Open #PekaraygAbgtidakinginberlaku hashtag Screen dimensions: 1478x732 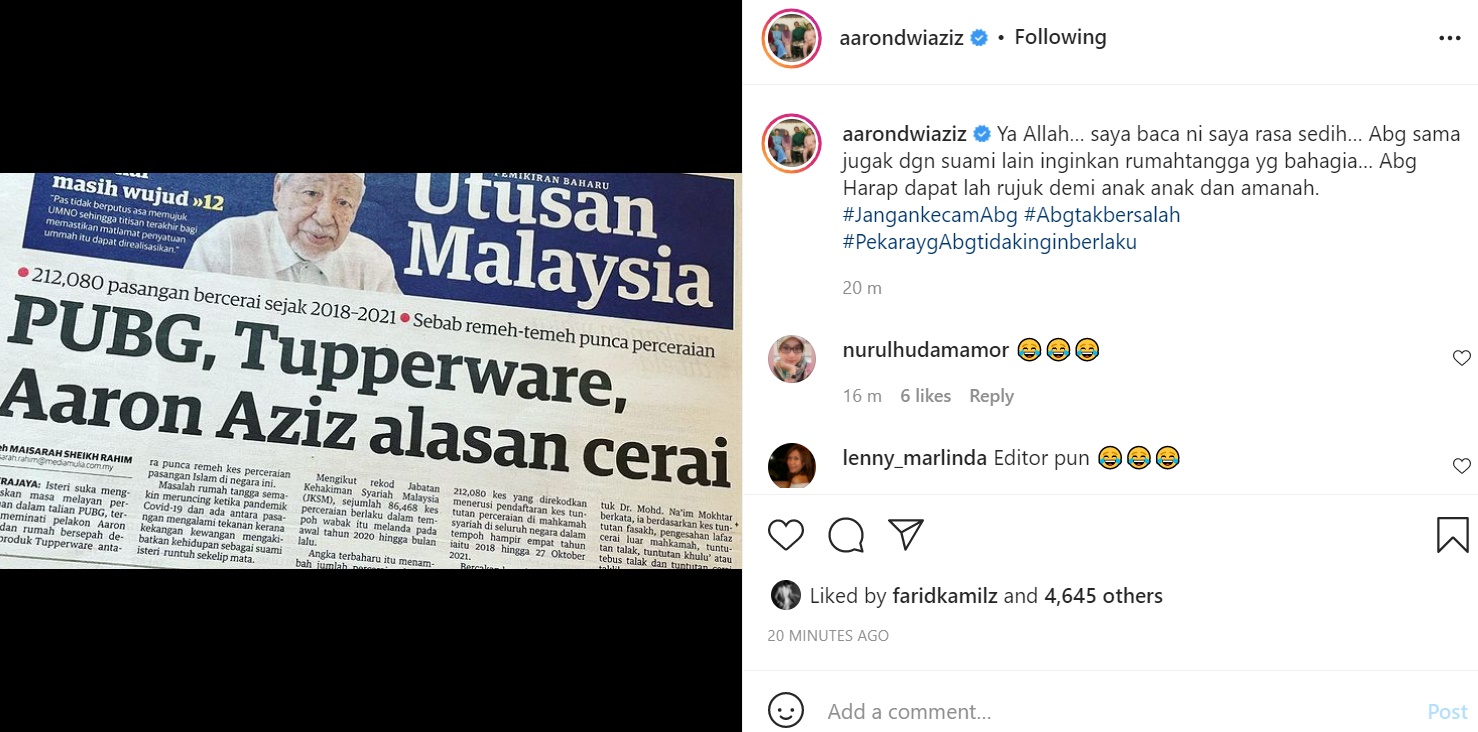coord(990,242)
